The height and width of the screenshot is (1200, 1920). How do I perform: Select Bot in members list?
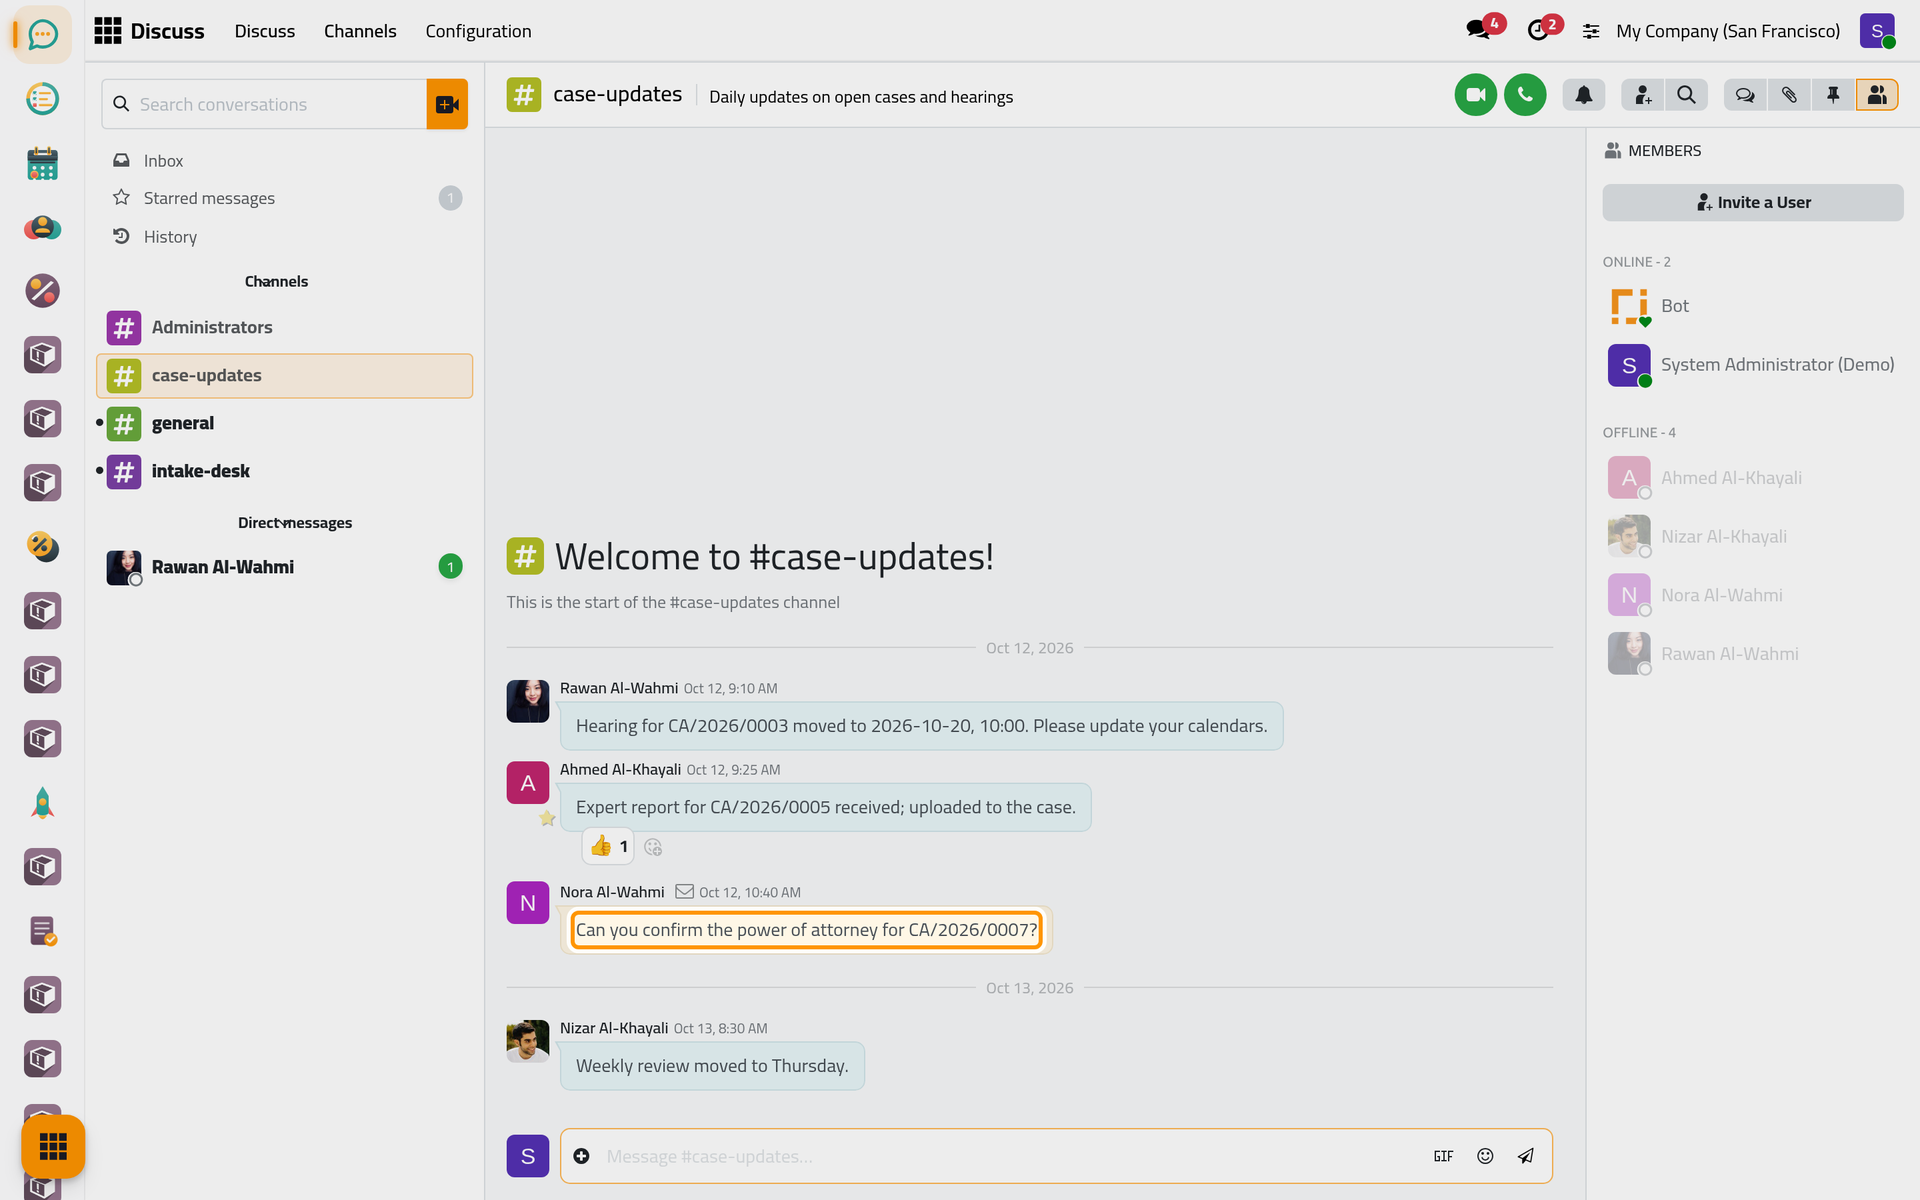[x=1753, y=306]
